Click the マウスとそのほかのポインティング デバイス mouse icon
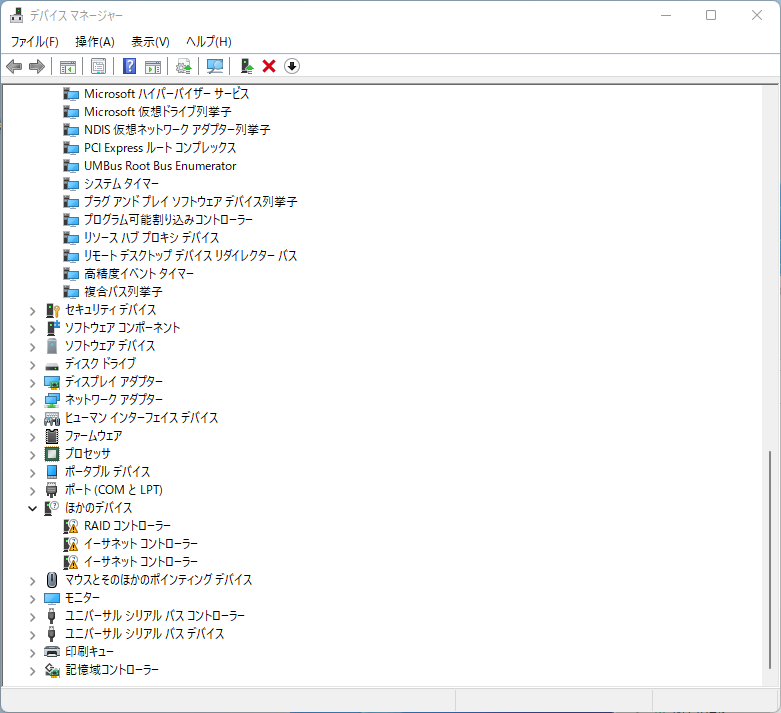781x713 pixels. 52,580
